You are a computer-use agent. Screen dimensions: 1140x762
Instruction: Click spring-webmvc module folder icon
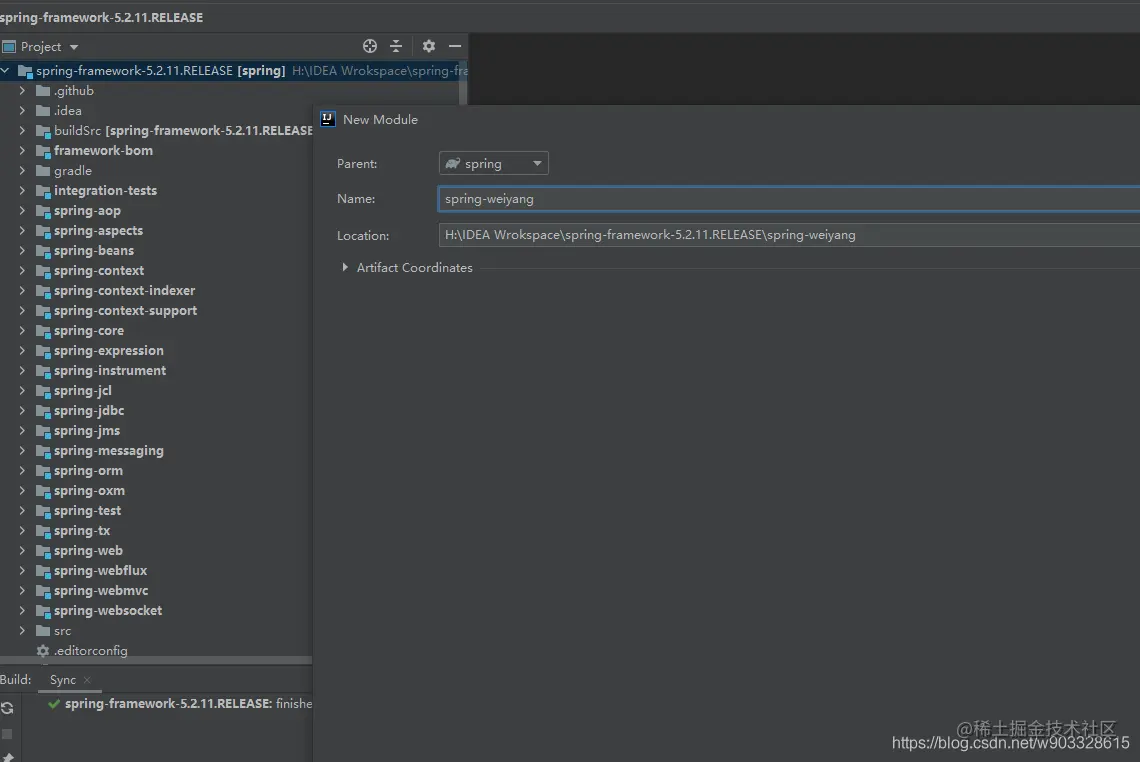click(x=43, y=591)
